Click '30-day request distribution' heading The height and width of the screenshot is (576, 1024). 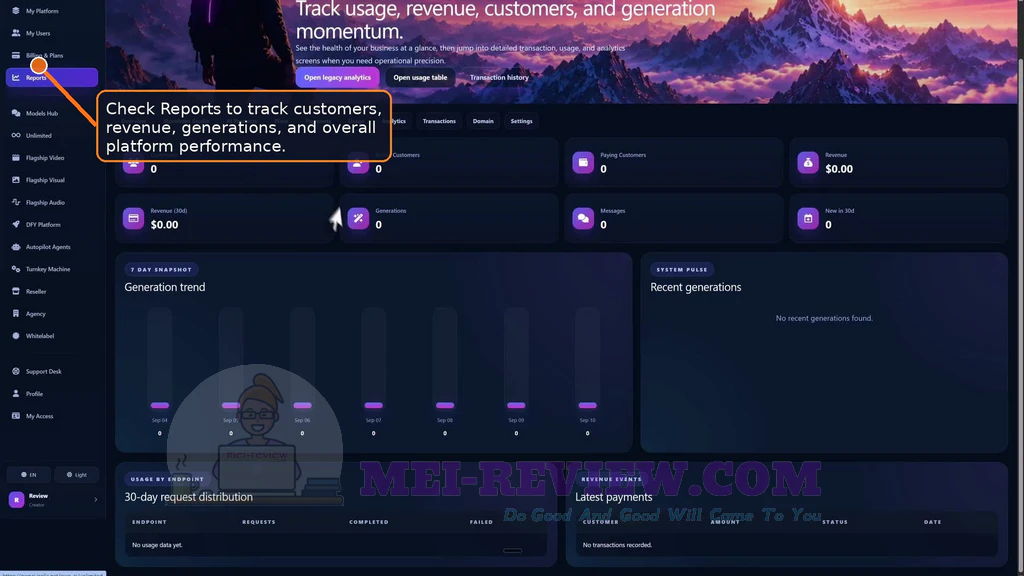[188, 498]
